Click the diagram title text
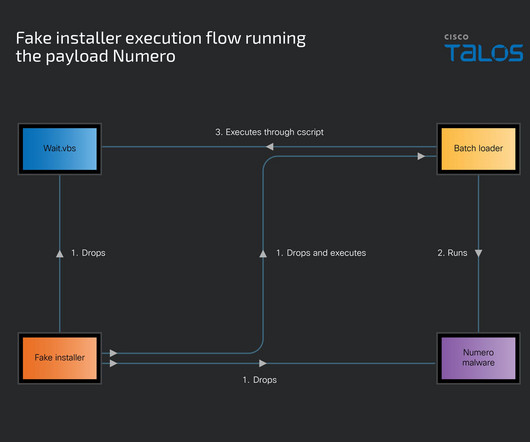Viewport: 530px width, 442px height. point(161,47)
